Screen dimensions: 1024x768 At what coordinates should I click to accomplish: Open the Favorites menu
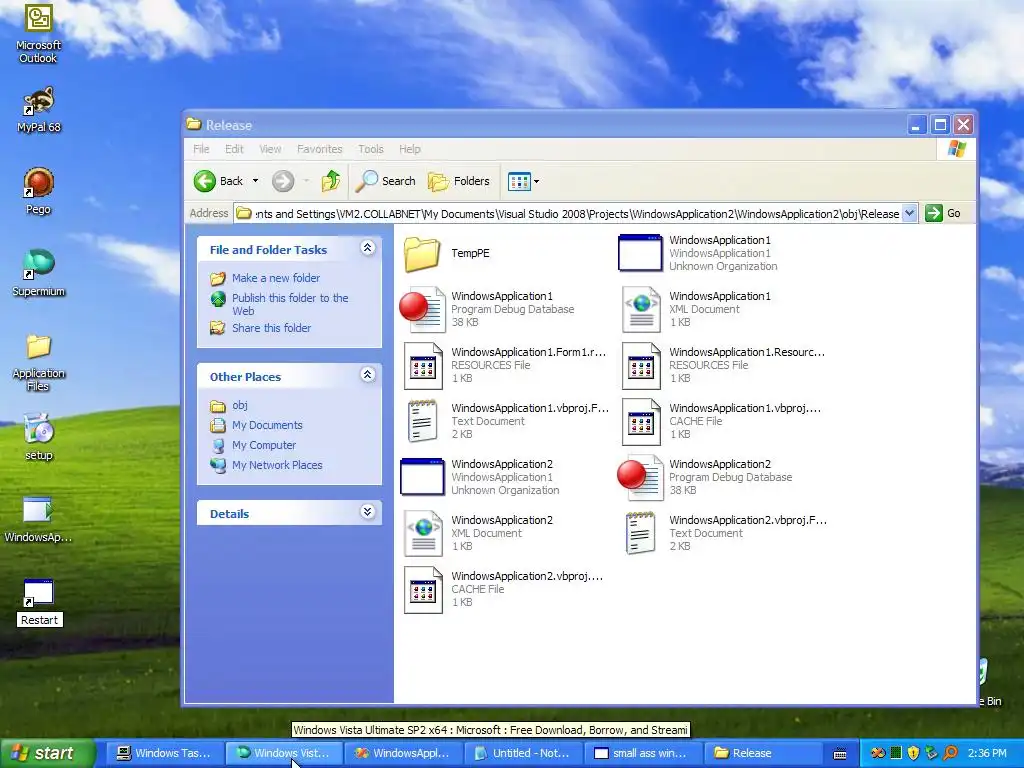pyautogui.click(x=319, y=149)
